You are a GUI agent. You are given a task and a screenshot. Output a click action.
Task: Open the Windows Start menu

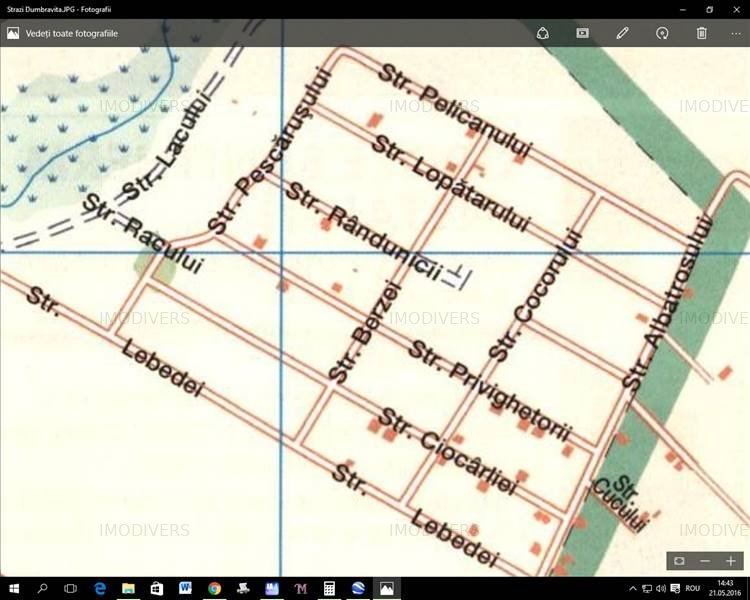[x=14, y=589]
